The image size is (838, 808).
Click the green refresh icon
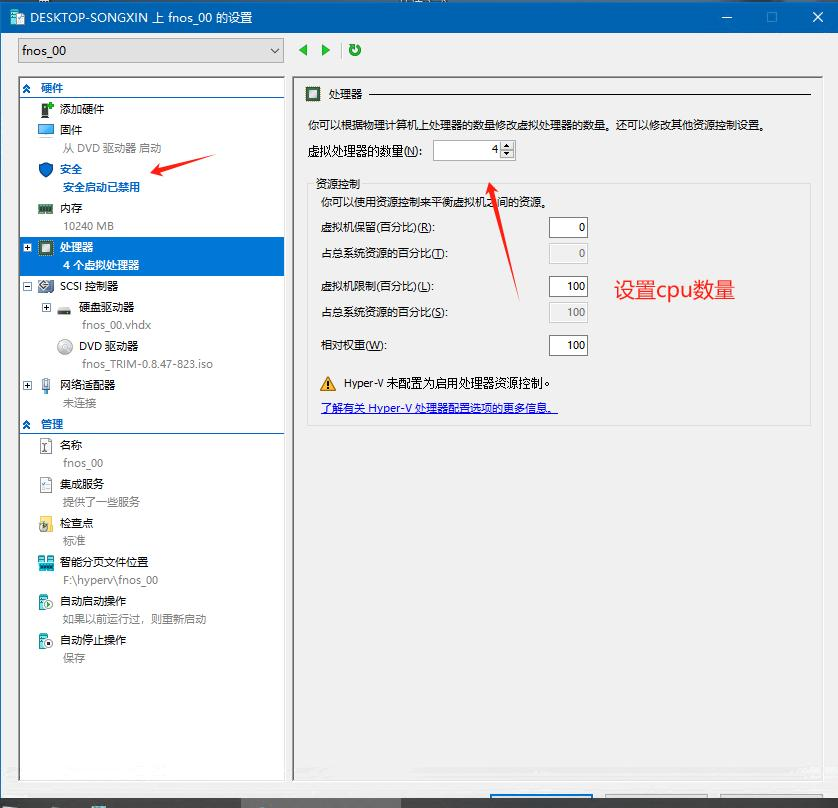355,50
